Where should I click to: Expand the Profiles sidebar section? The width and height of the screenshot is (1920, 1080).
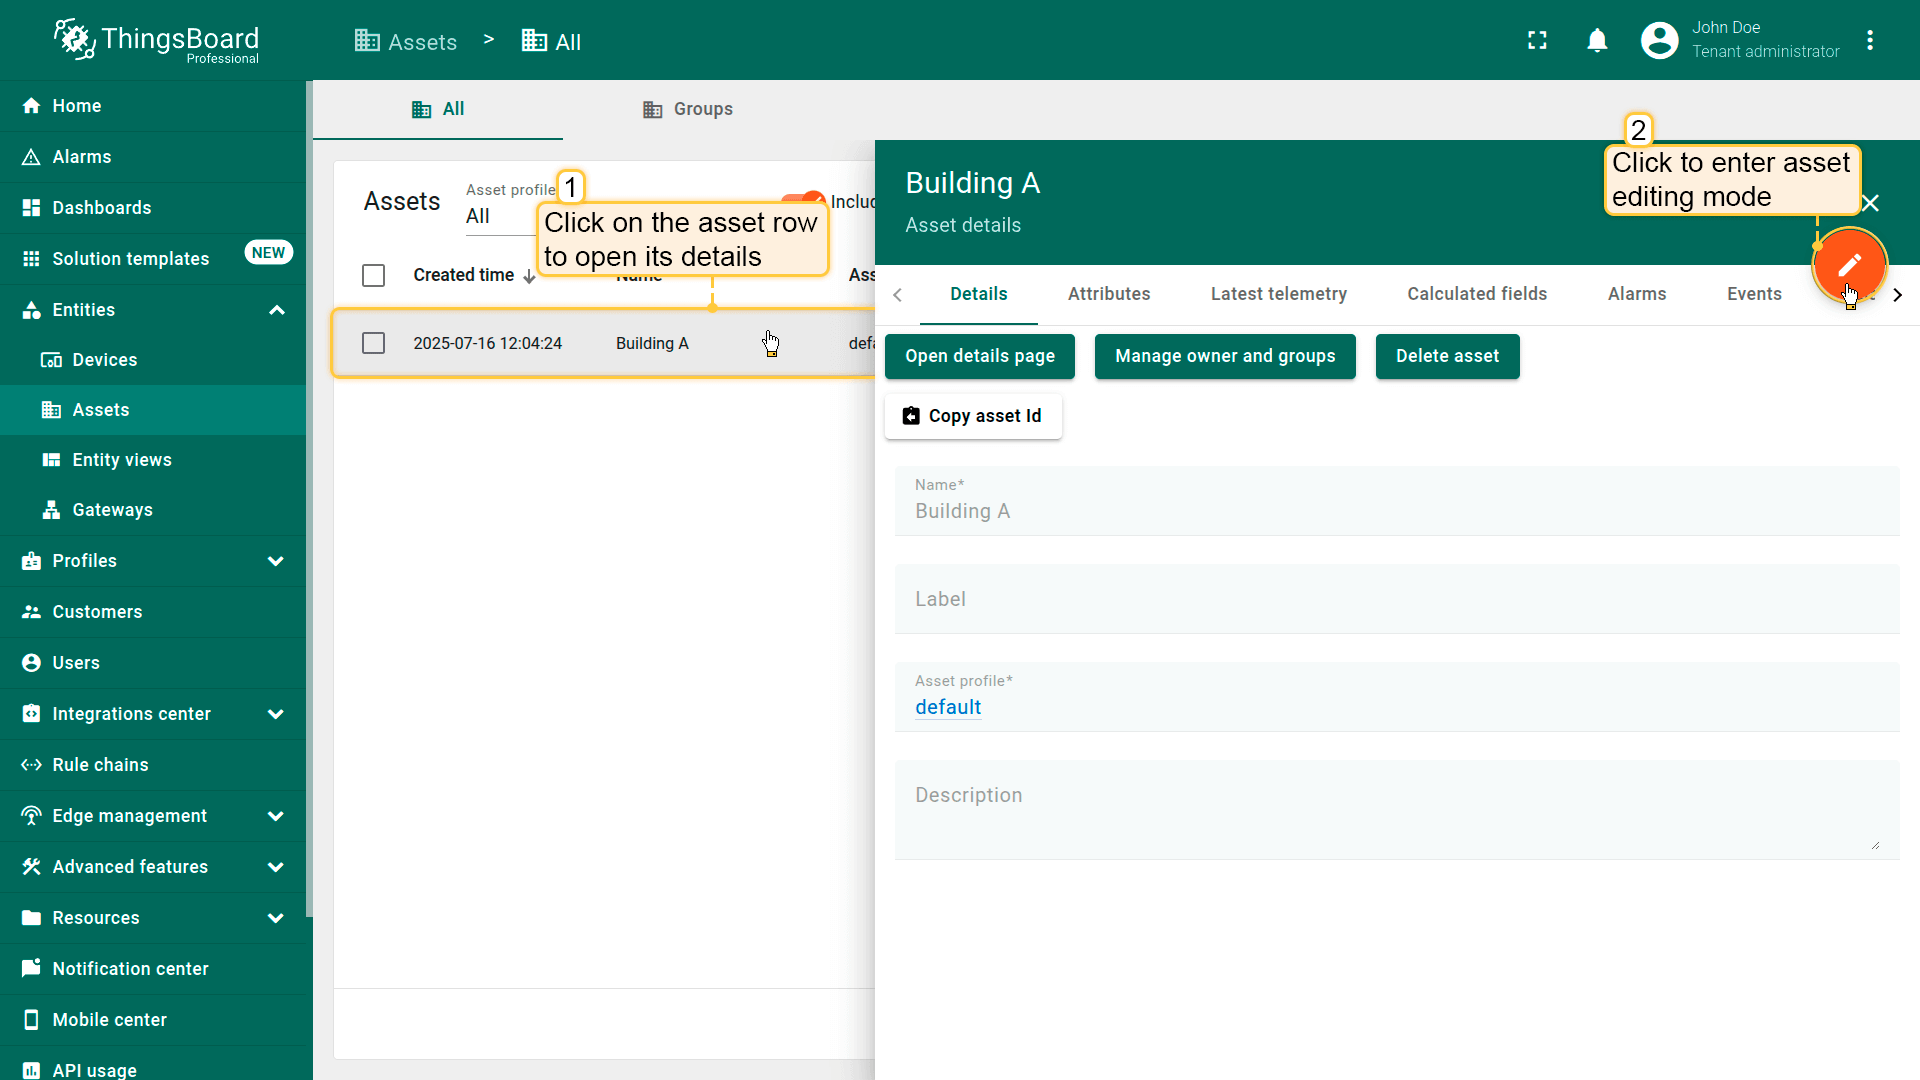coord(277,561)
